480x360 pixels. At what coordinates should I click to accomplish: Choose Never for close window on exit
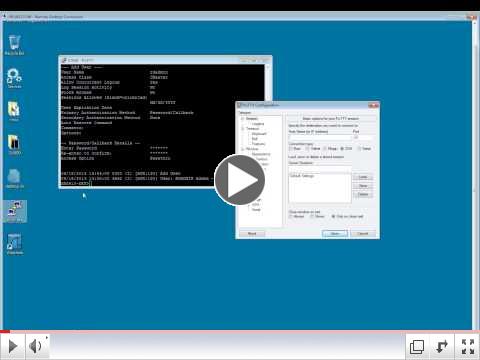click(x=312, y=216)
